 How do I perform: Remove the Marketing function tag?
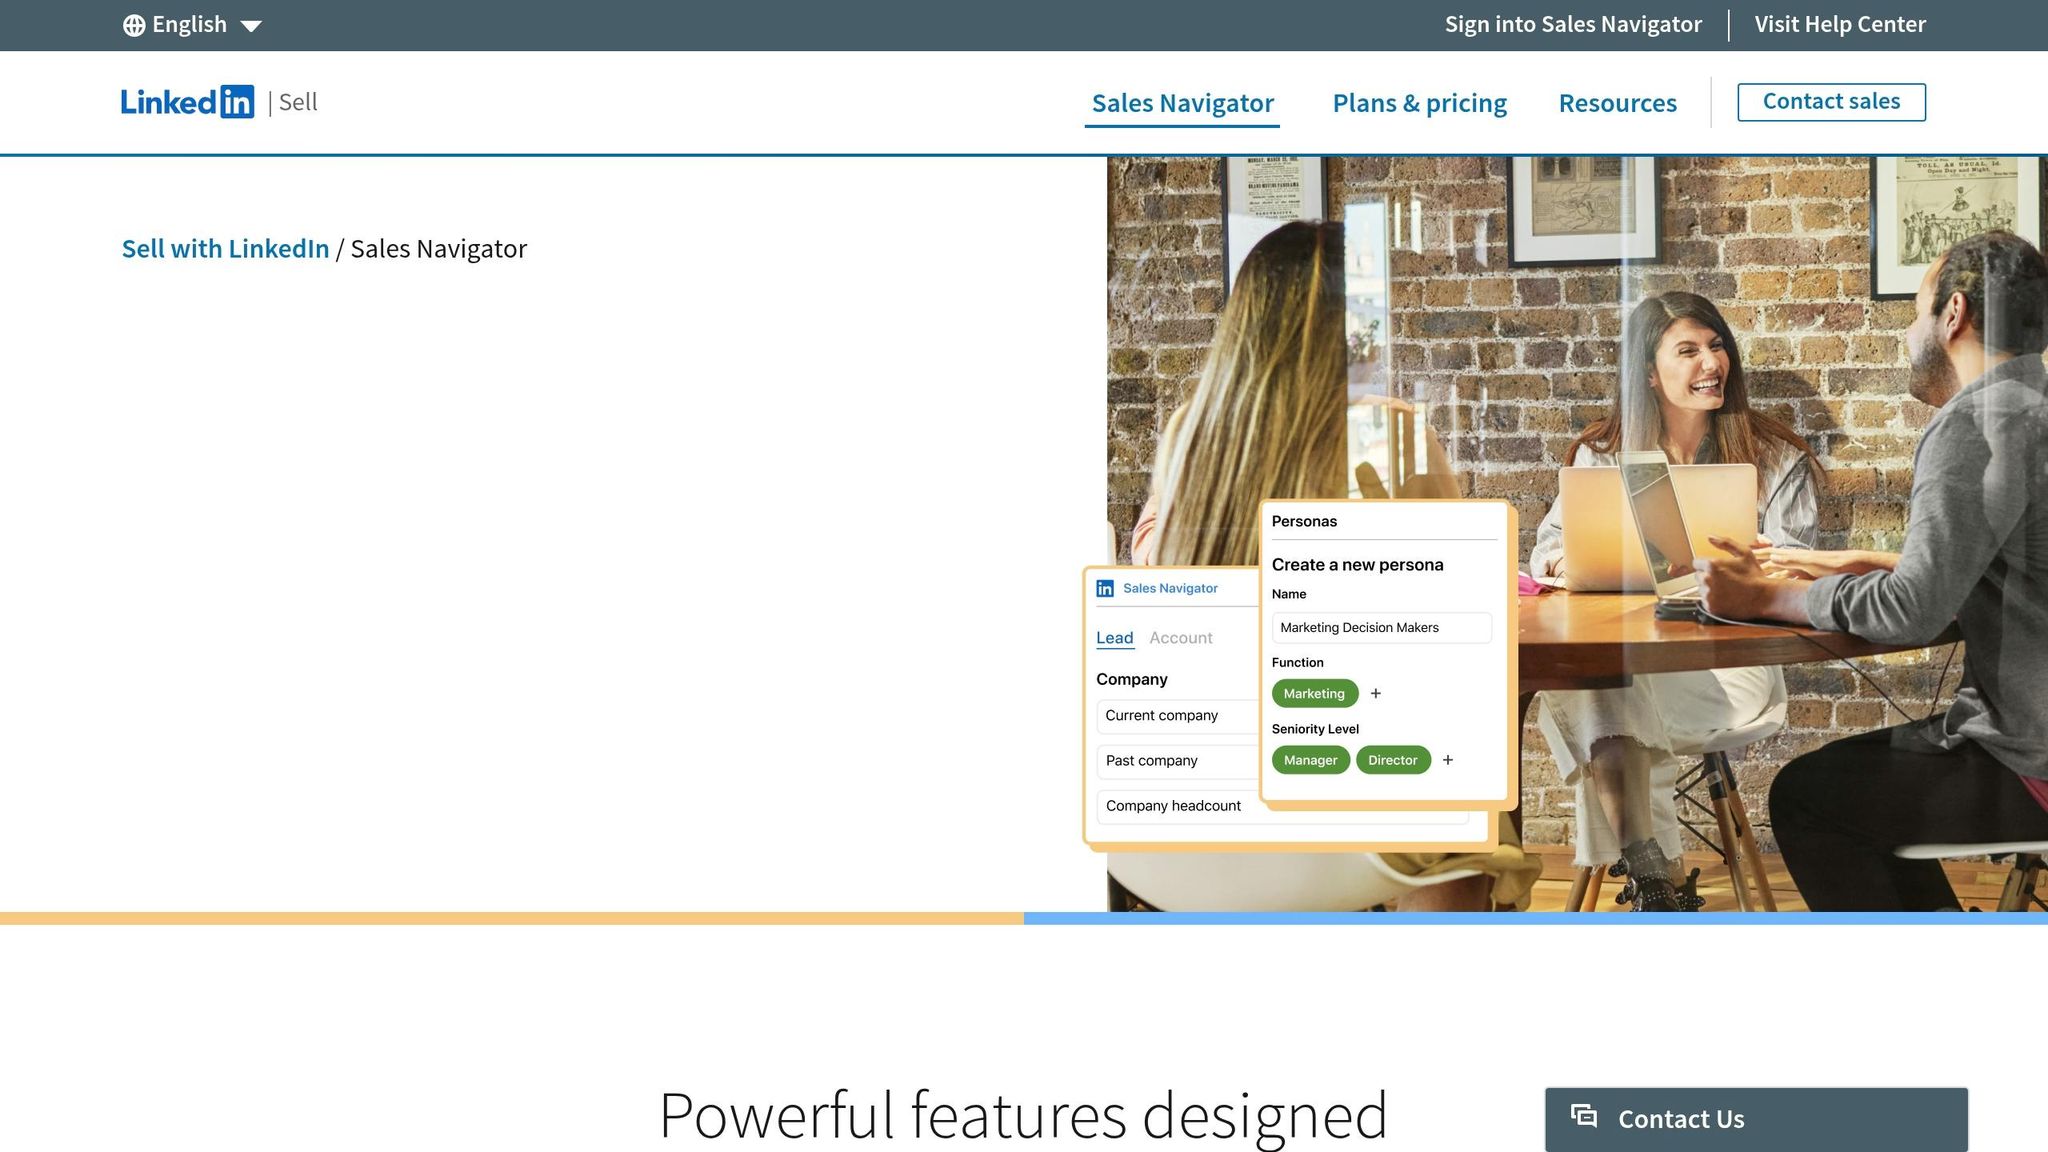click(1314, 693)
